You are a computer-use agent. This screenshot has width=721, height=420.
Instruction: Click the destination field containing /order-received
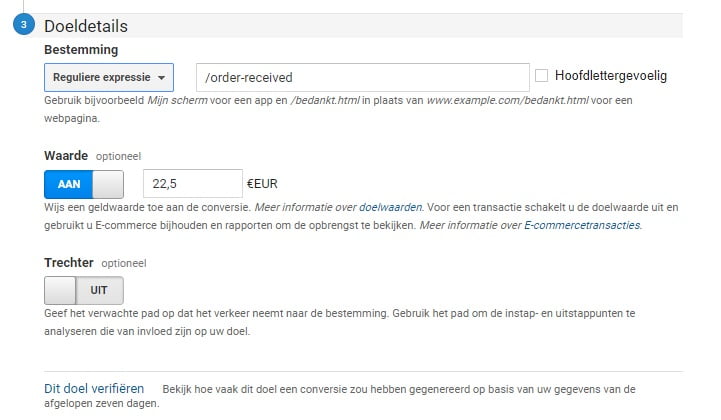(x=362, y=77)
